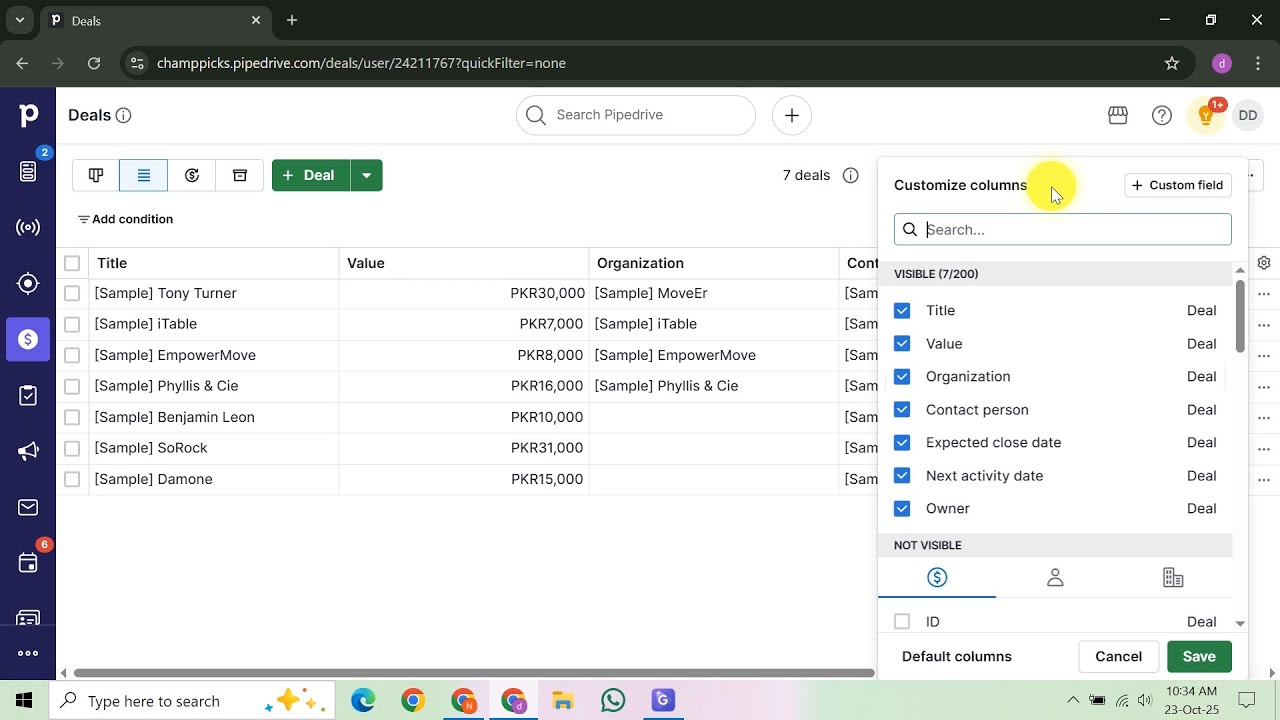The height and width of the screenshot is (720, 1280).
Task: Switch to list view tab
Action: point(144,175)
